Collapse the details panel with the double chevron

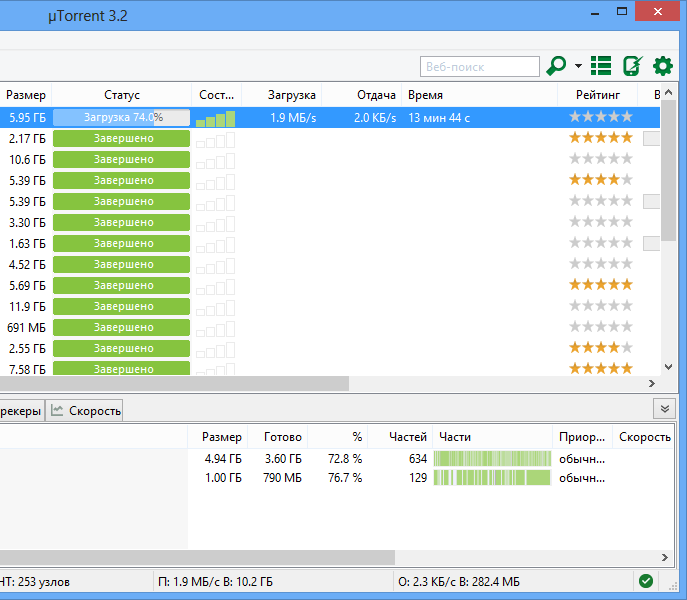coord(665,409)
